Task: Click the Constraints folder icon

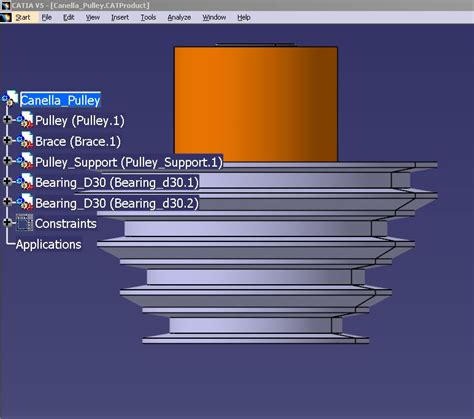Action: pos(24,223)
